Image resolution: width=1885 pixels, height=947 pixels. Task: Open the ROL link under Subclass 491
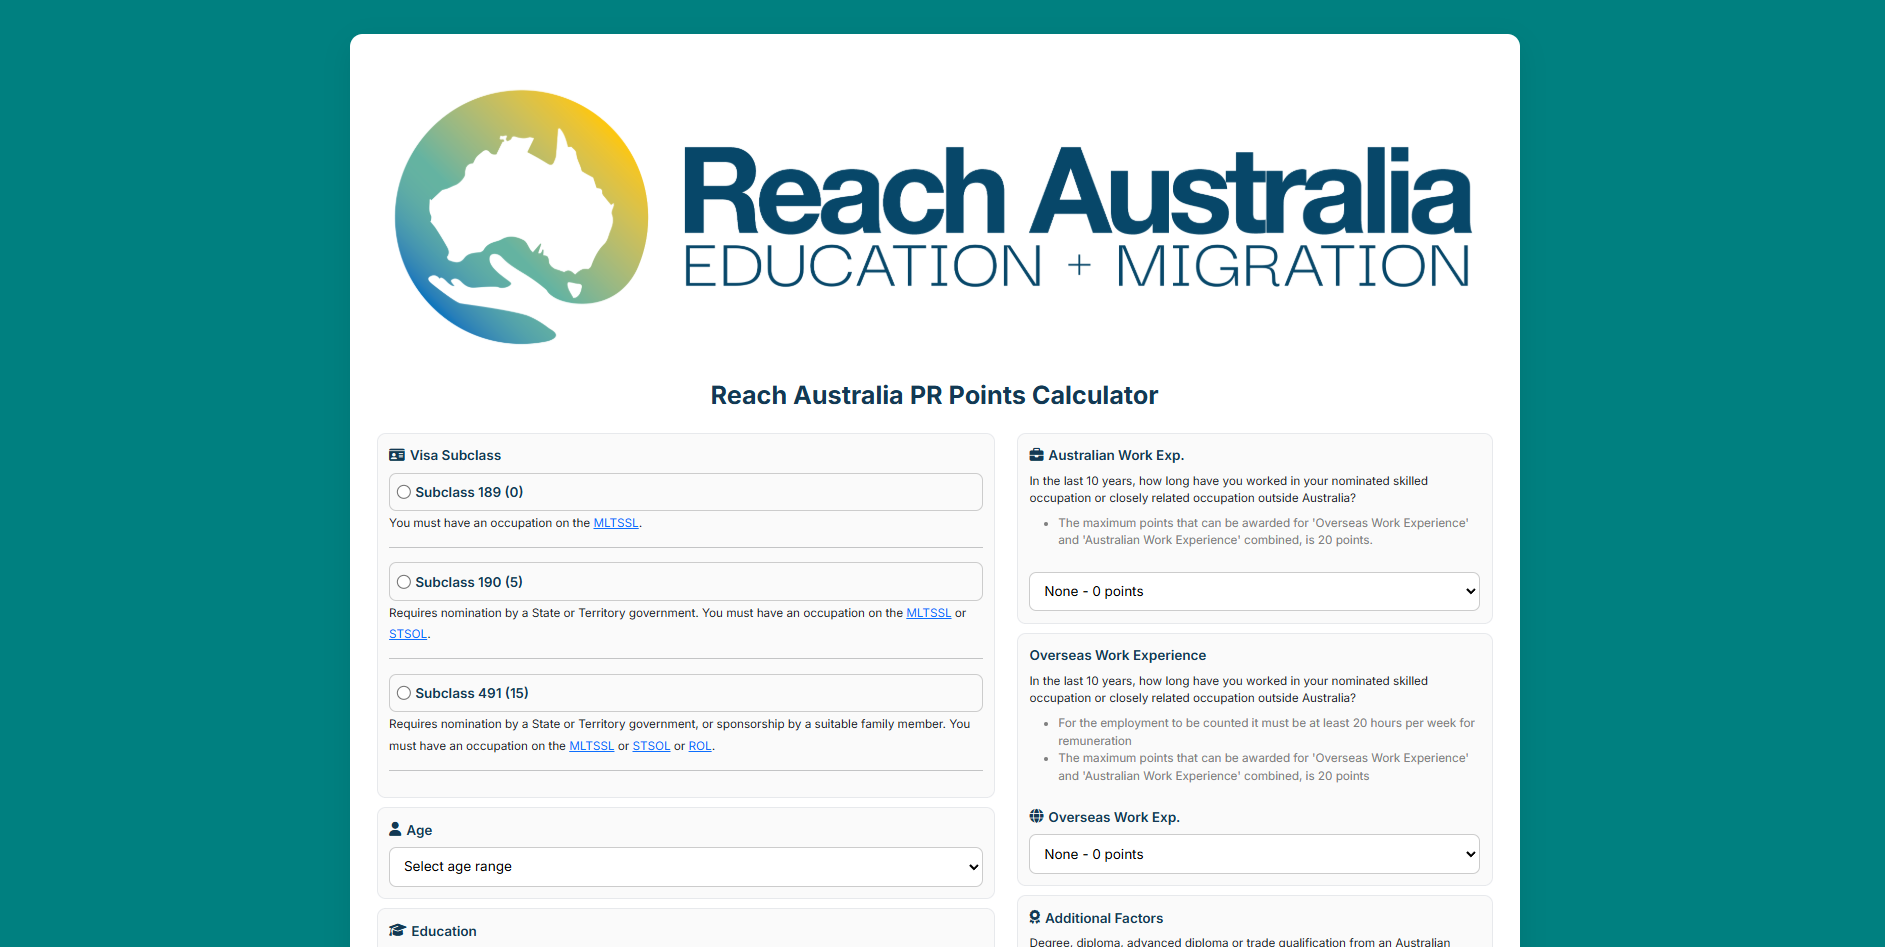pos(700,746)
